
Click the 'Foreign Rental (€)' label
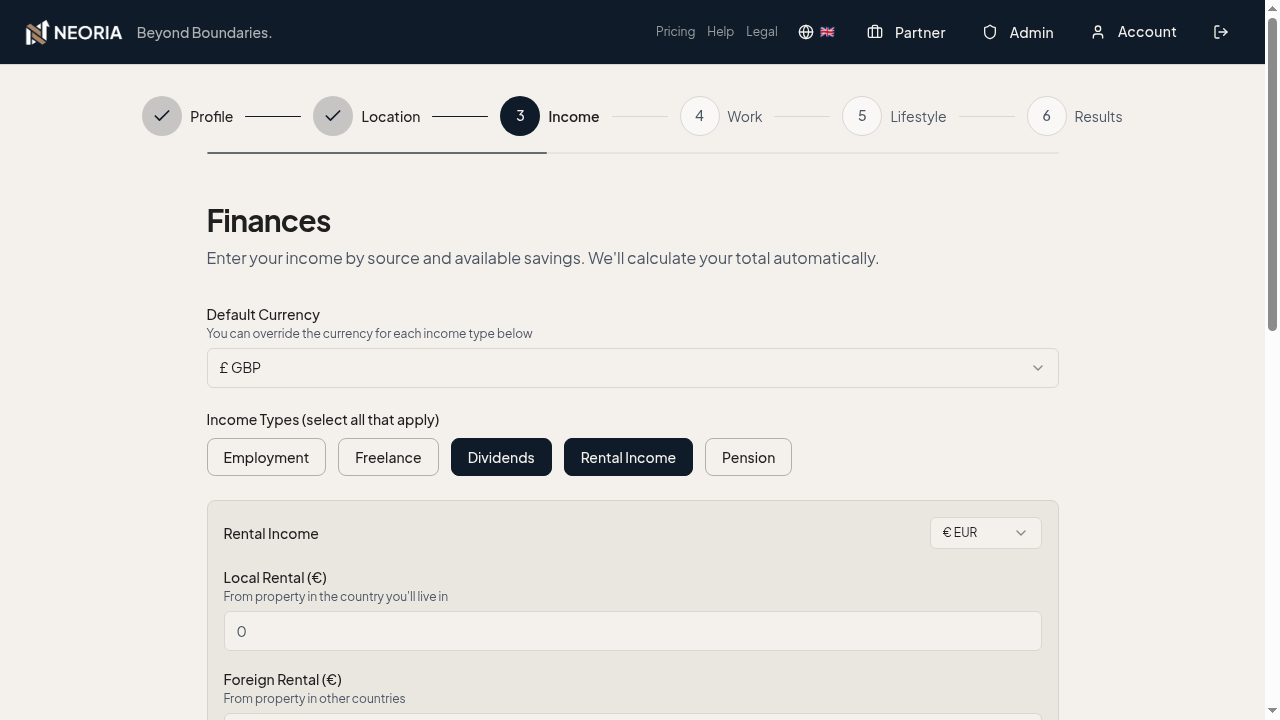(x=283, y=680)
